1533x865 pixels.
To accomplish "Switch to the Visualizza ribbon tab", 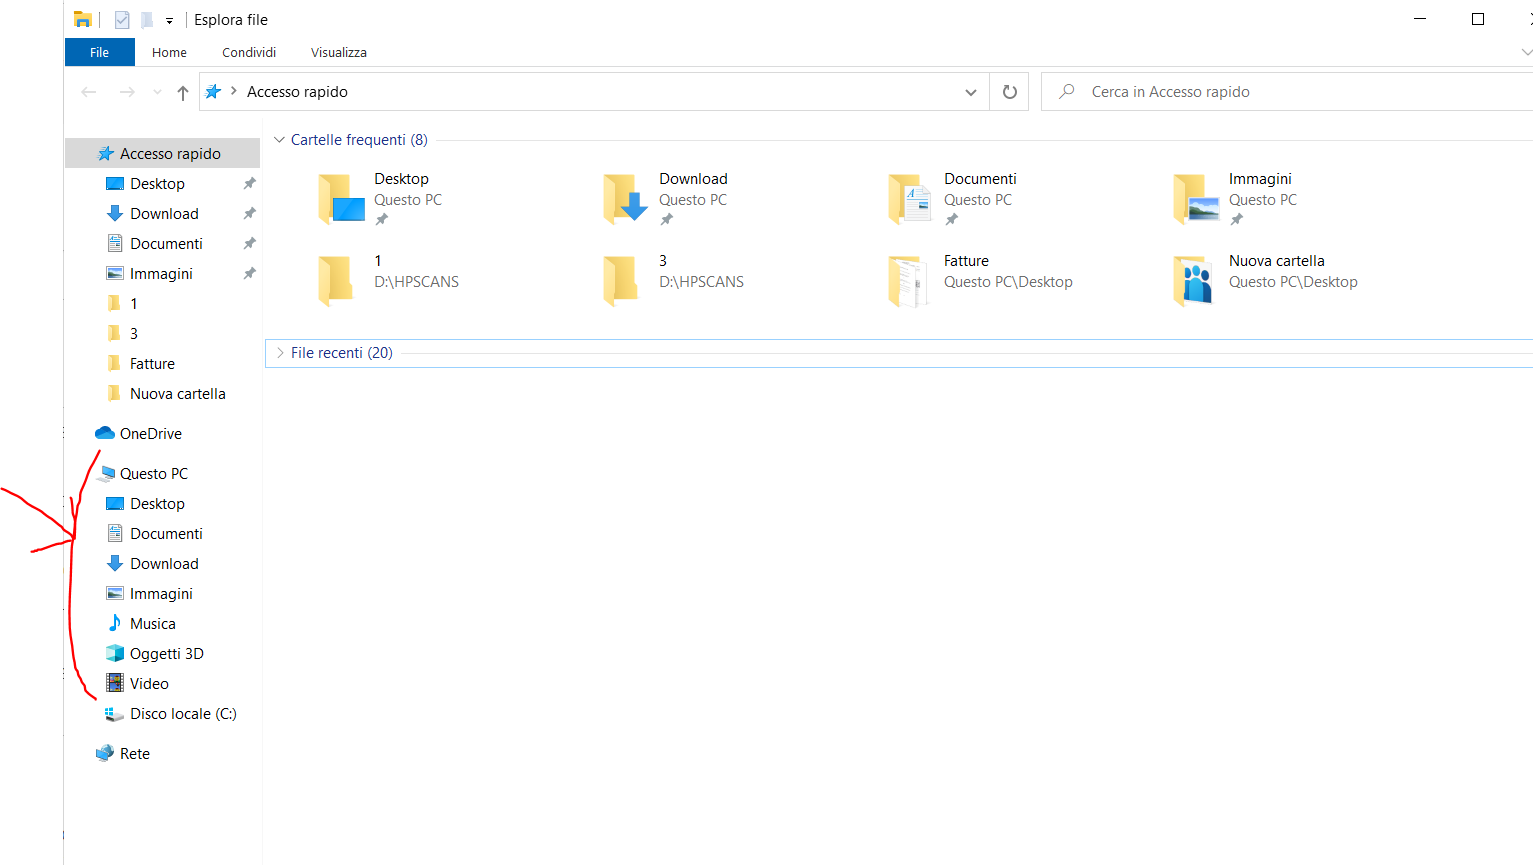I will pyautogui.click(x=338, y=52).
